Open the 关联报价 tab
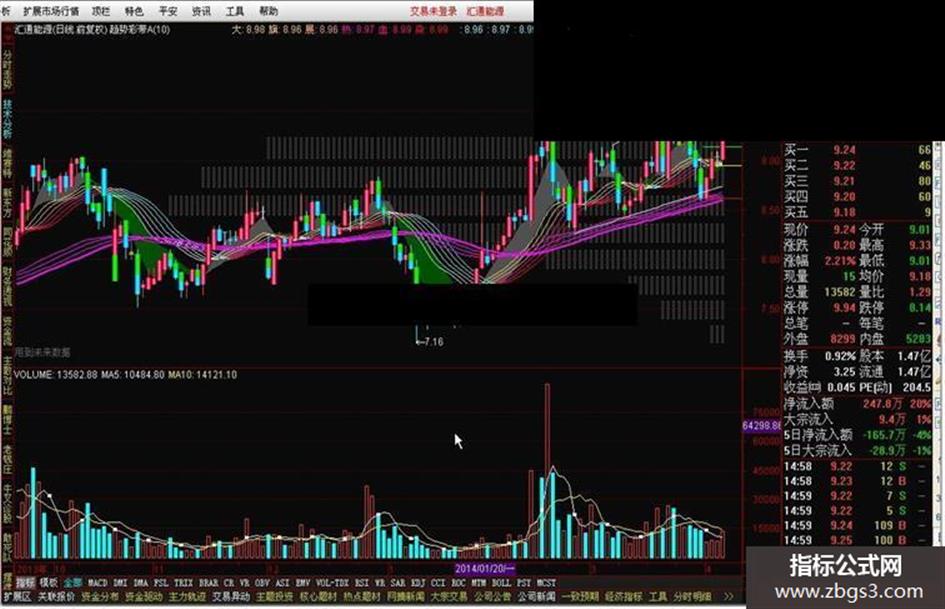This screenshot has height=609, width=945. tap(57, 596)
